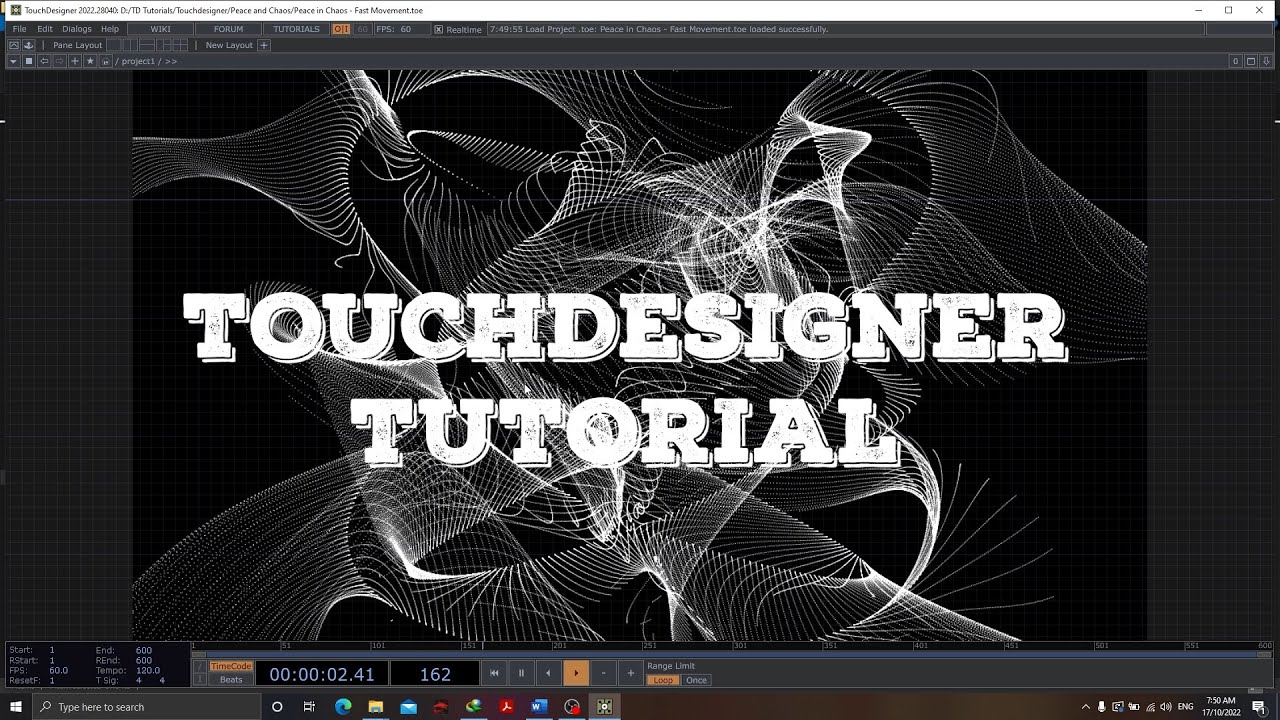Open Mail app from taskbar
Viewport: 1280px width, 720px height.
coord(408,707)
